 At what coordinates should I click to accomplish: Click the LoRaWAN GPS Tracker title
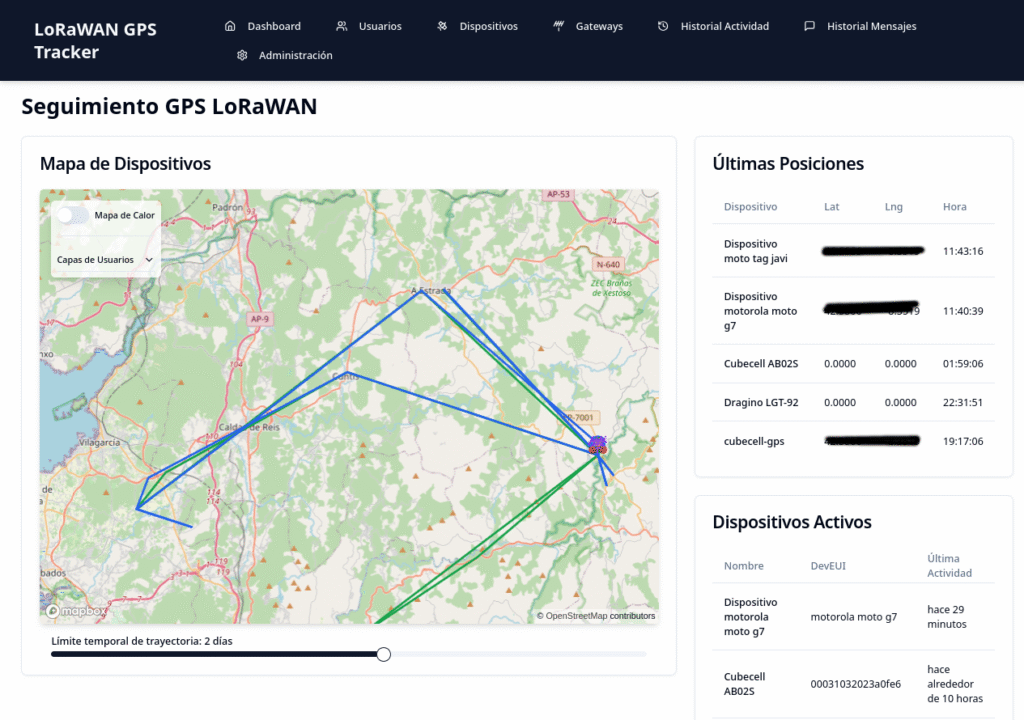95,40
